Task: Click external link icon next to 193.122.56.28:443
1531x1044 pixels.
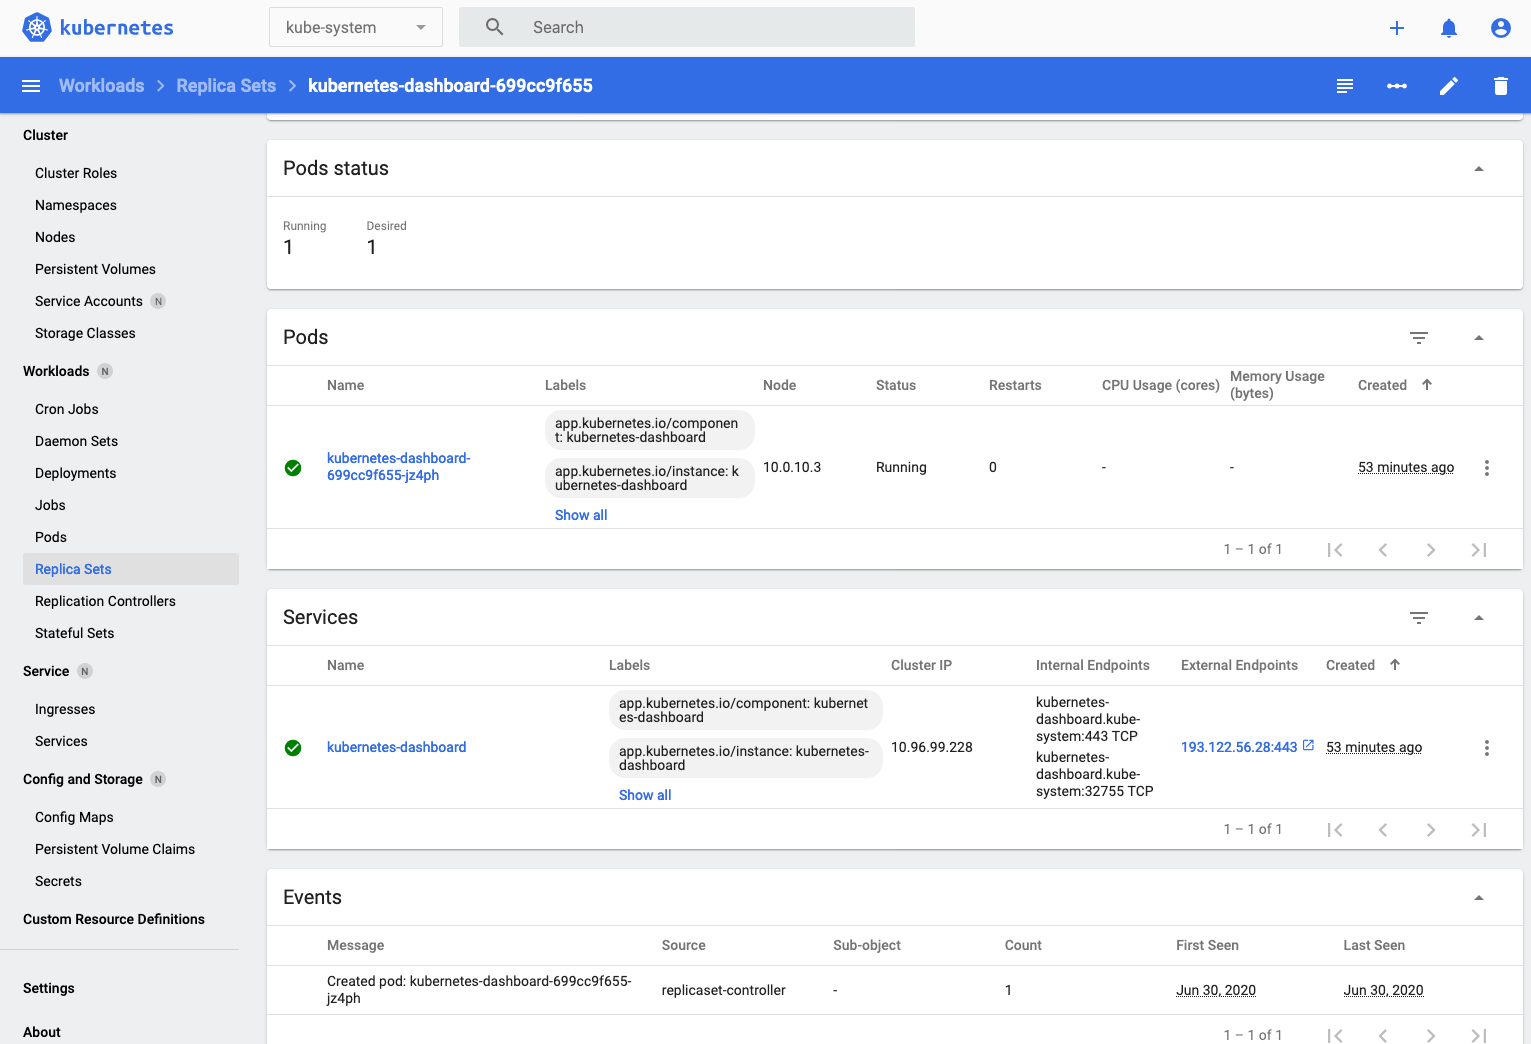Action: pyautogui.click(x=1308, y=746)
